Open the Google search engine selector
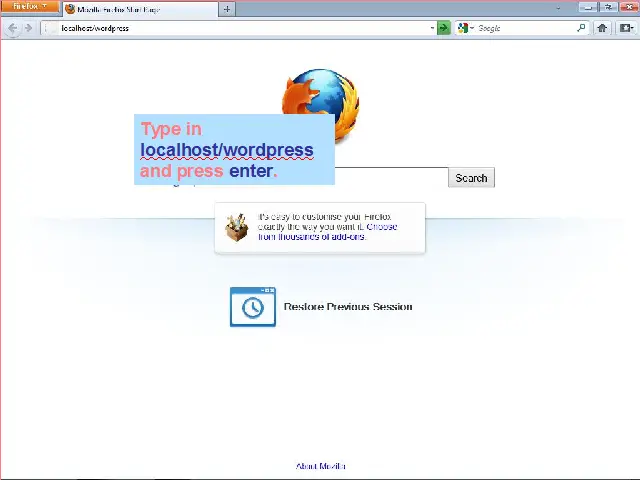 (465, 28)
